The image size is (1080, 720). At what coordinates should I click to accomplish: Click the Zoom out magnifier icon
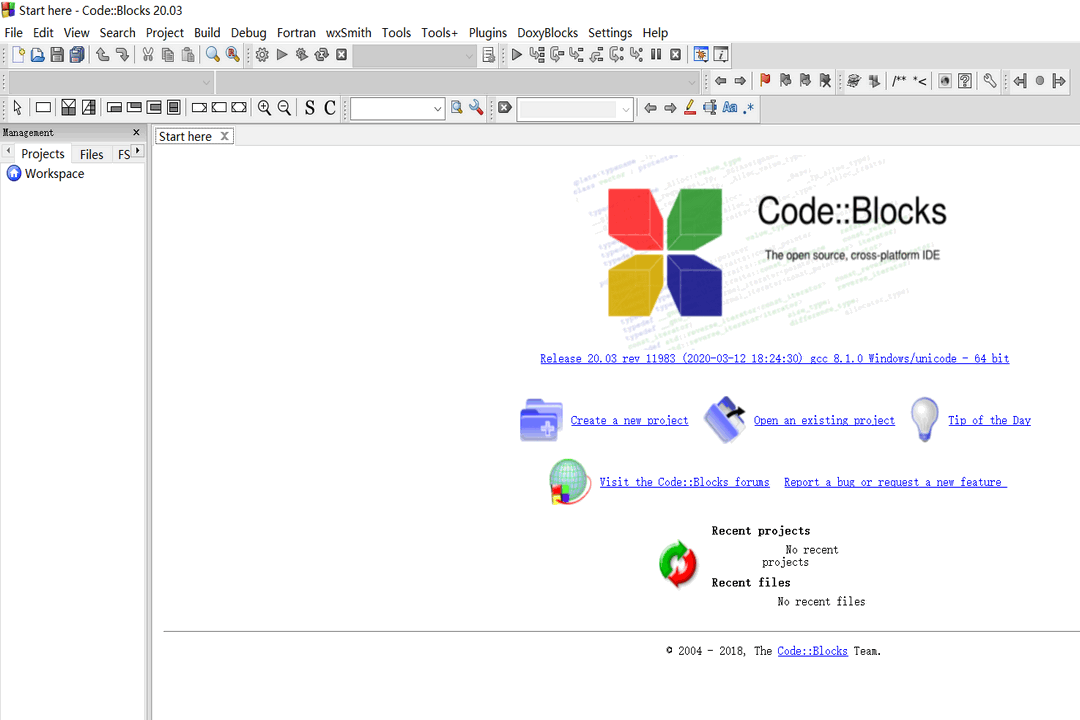(x=284, y=107)
